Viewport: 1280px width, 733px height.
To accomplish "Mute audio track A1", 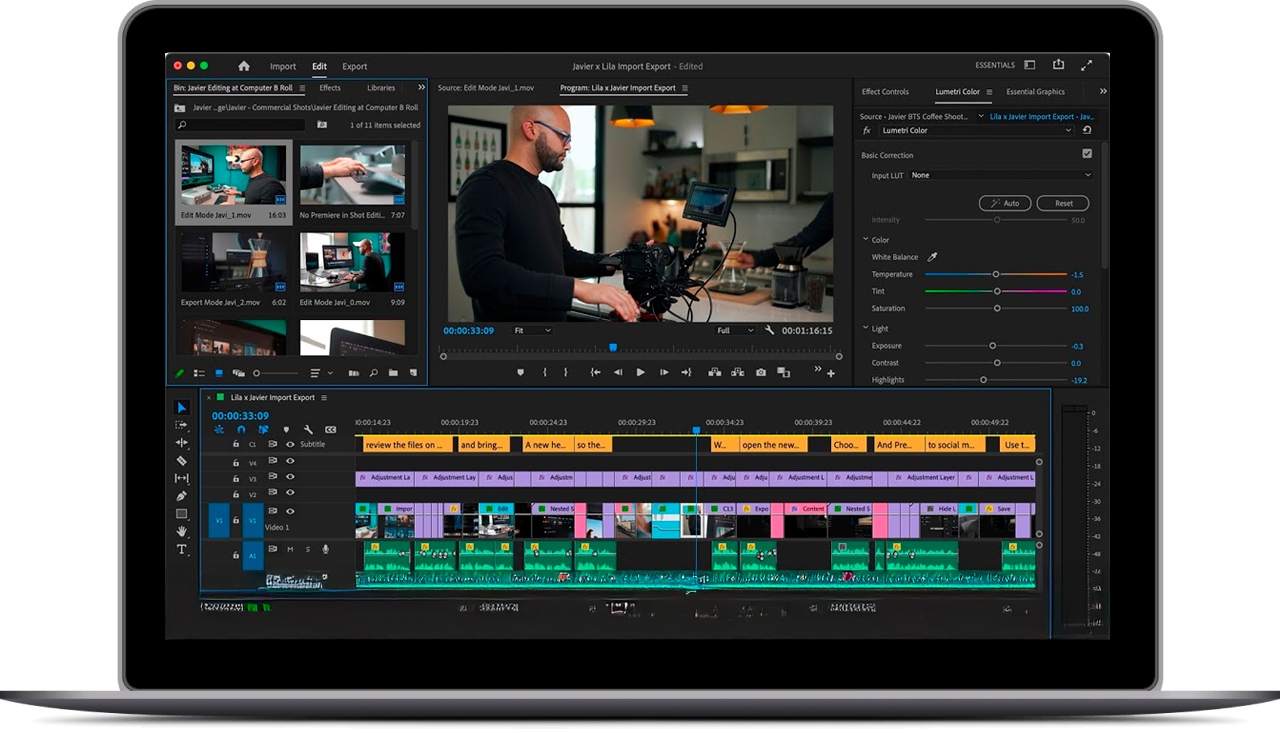I will (x=290, y=549).
